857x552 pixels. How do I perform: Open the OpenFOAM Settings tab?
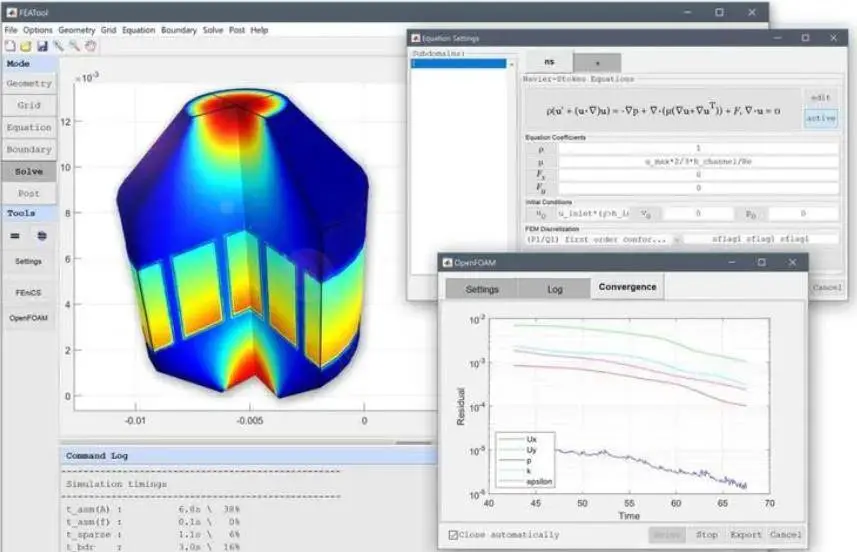(482, 289)
